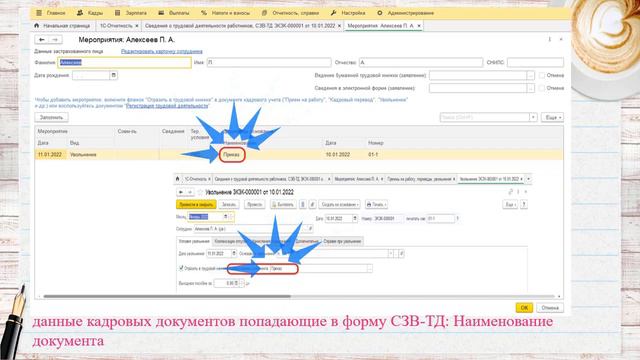The height and width of the screenshot is (360, 640).
Task: Click the Заполнить button
Action: click(x=51, y=117)
